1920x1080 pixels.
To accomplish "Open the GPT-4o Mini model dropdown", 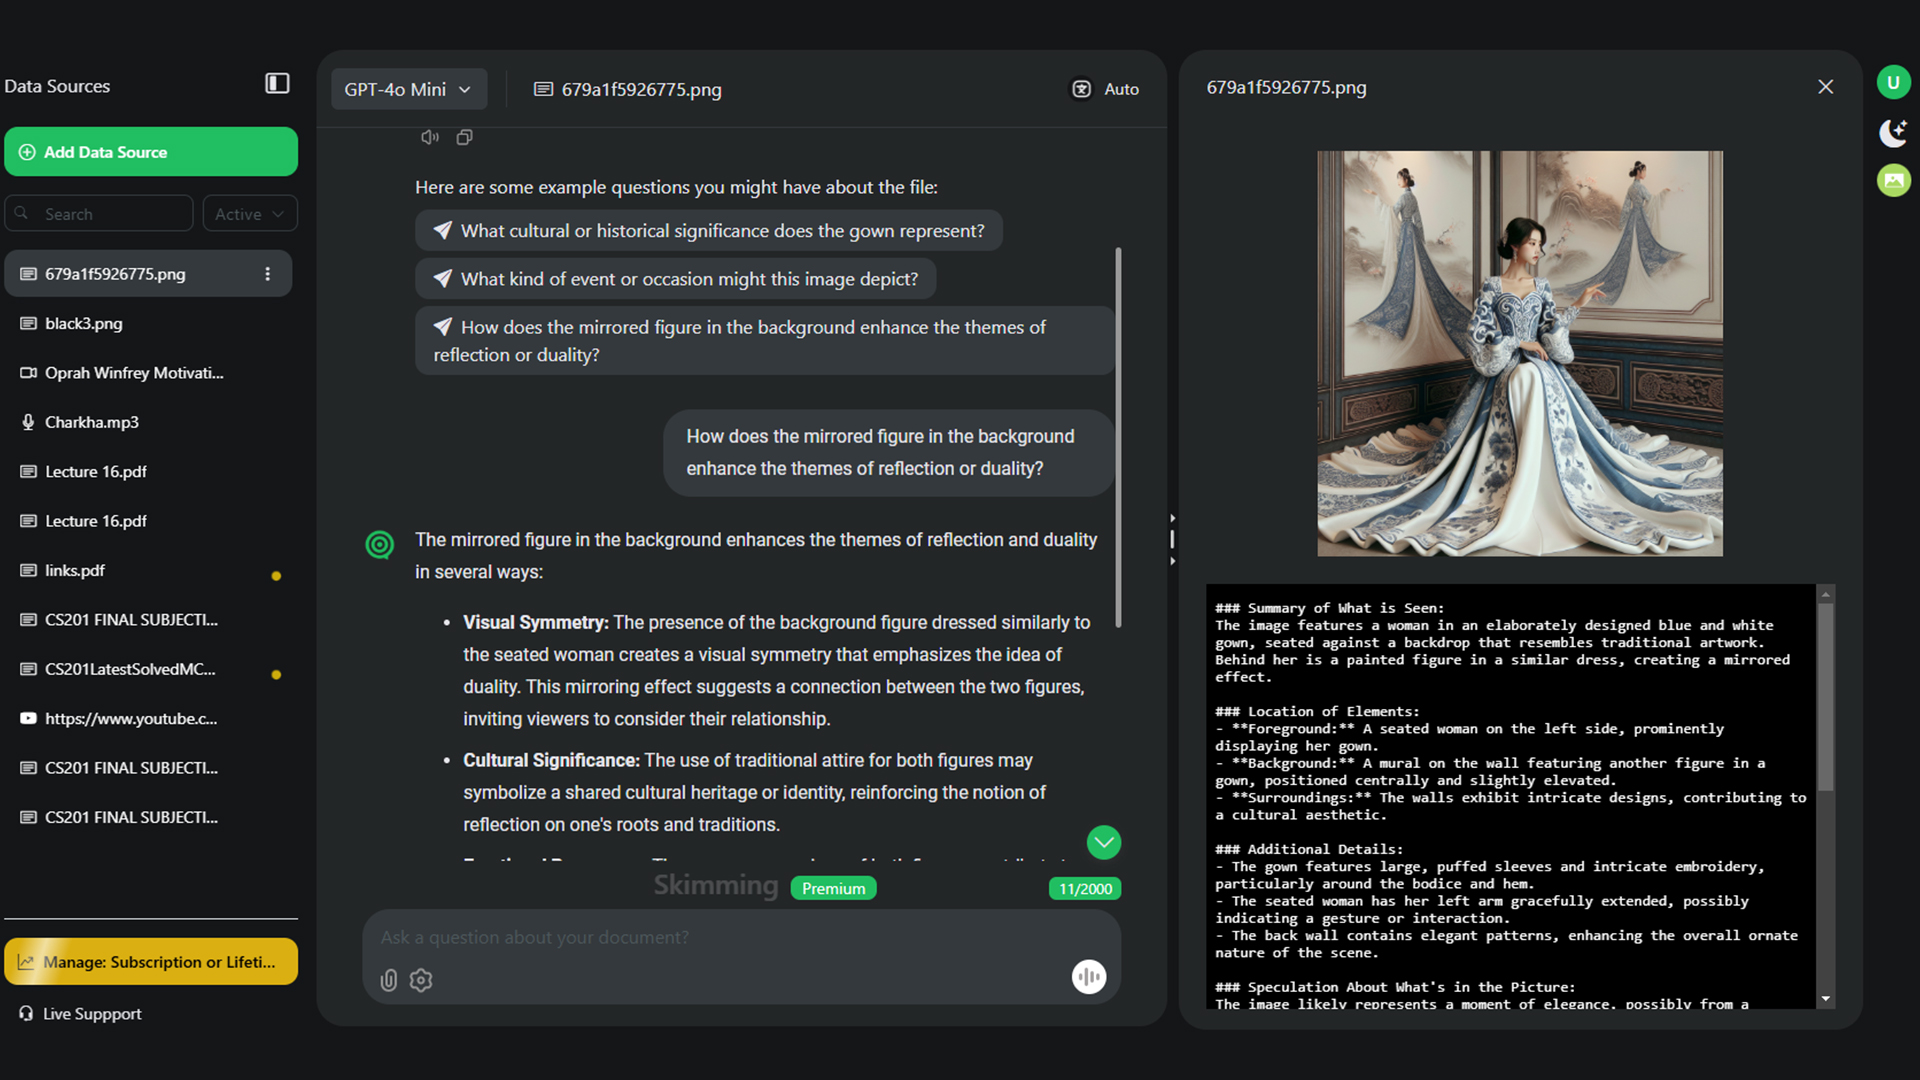I will click(408, 89).
